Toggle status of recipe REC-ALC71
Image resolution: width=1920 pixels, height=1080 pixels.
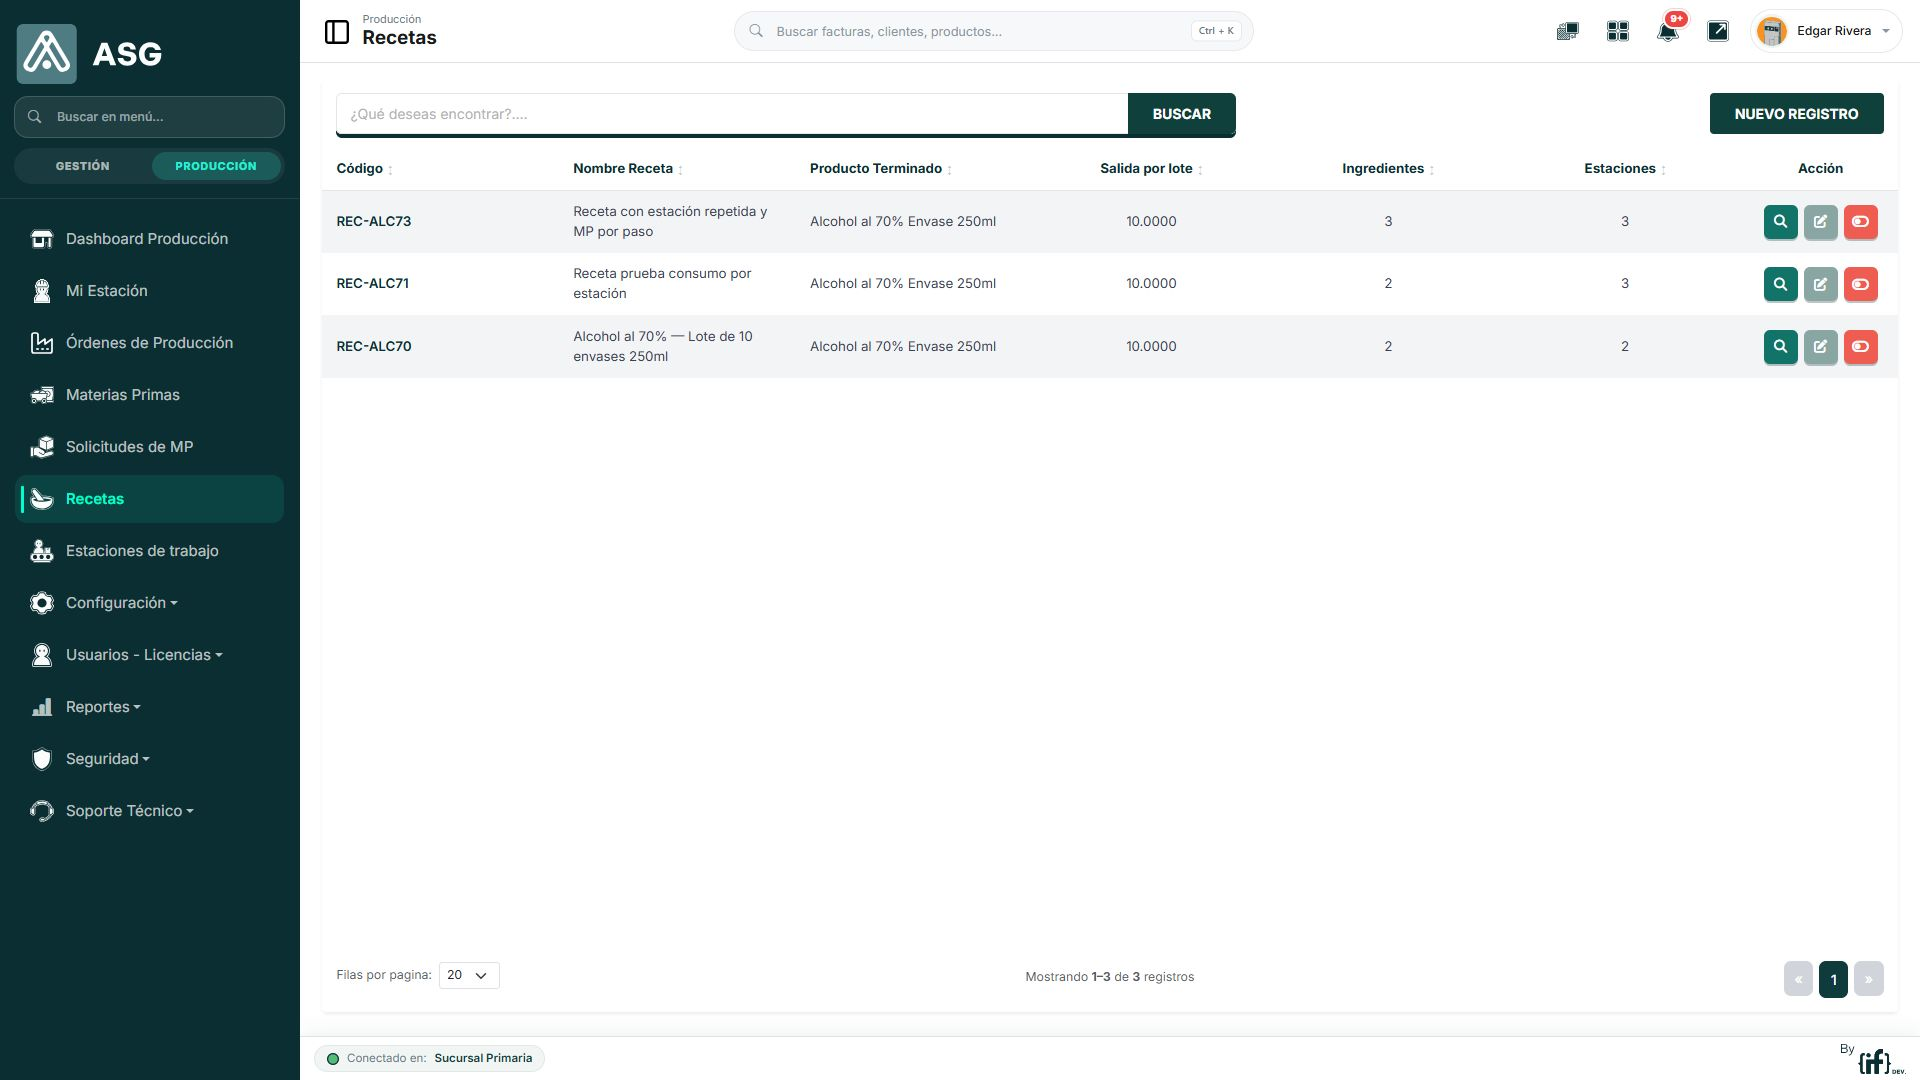coord(1860,284)
